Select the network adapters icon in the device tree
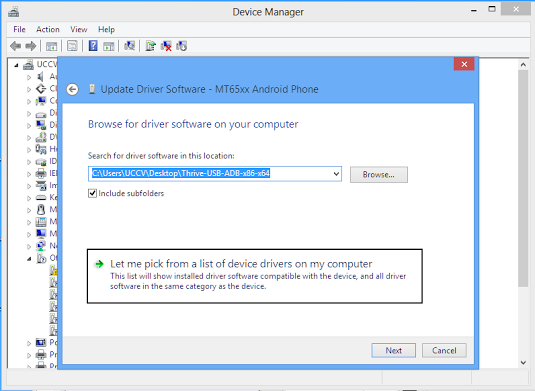 click(x=41, y=246)
